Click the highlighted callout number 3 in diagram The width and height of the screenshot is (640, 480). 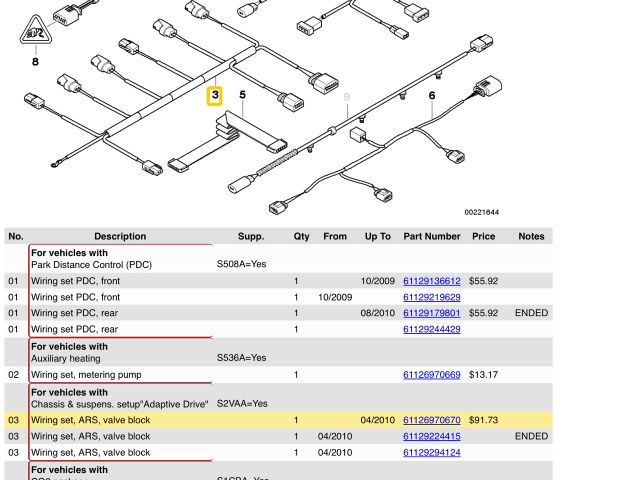point(215,96)
